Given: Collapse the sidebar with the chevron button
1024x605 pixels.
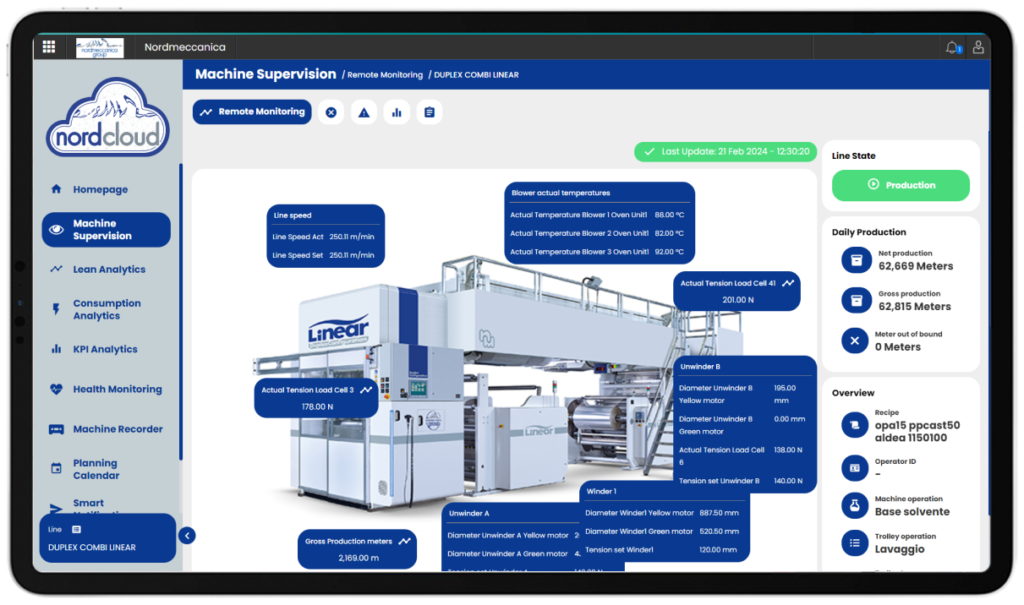Looking at the screenshot, I should click(x=187, y=536).
